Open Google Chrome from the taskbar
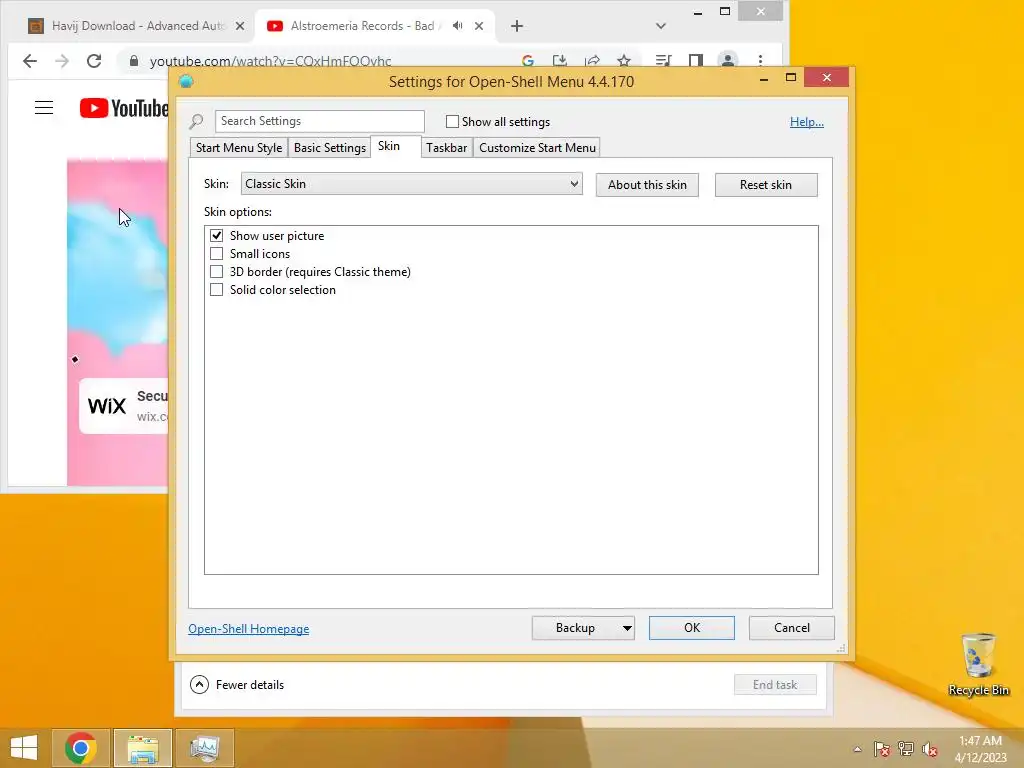The height and width of the screenshot is (768, 1024). pos(80,748)
